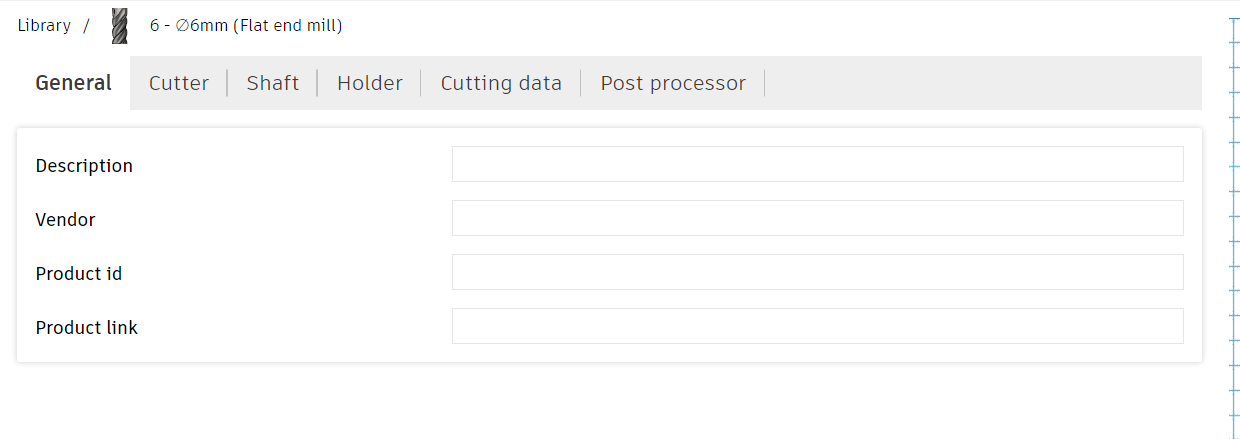Click the breadcrumb slash separator
Screen dimensions: 1240x439
87,26
